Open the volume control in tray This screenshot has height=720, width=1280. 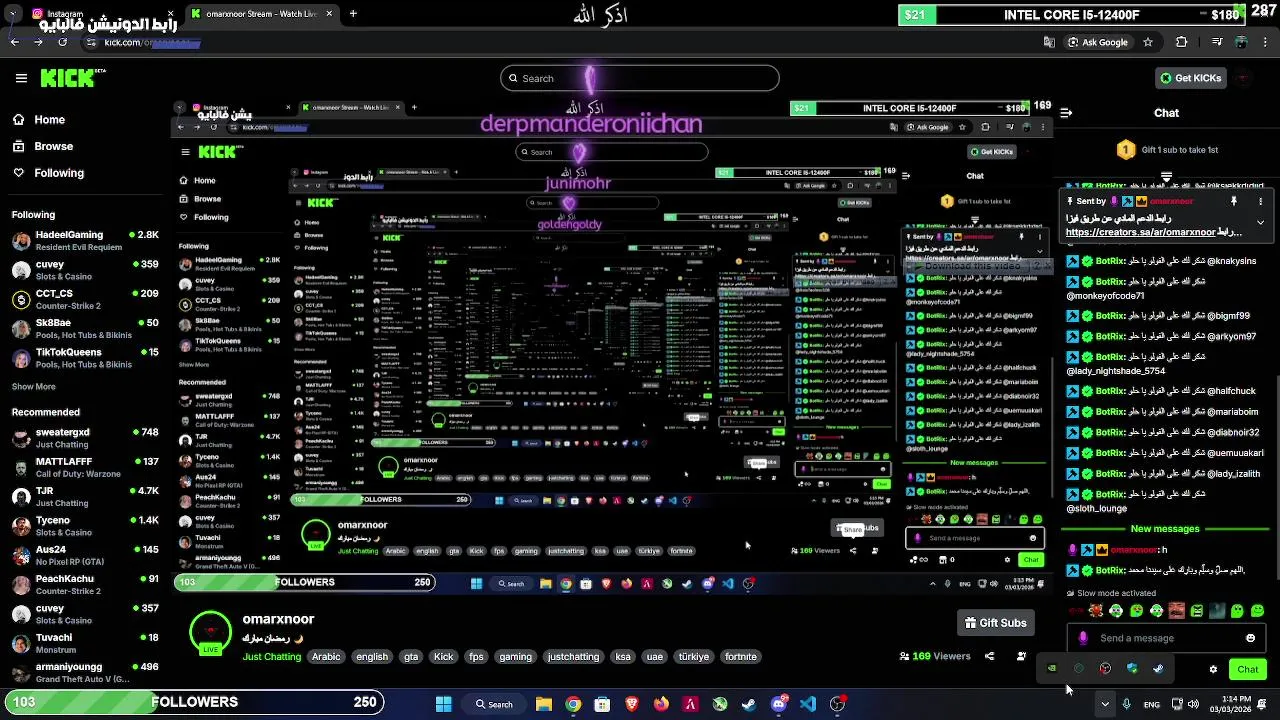point(1193,704)
